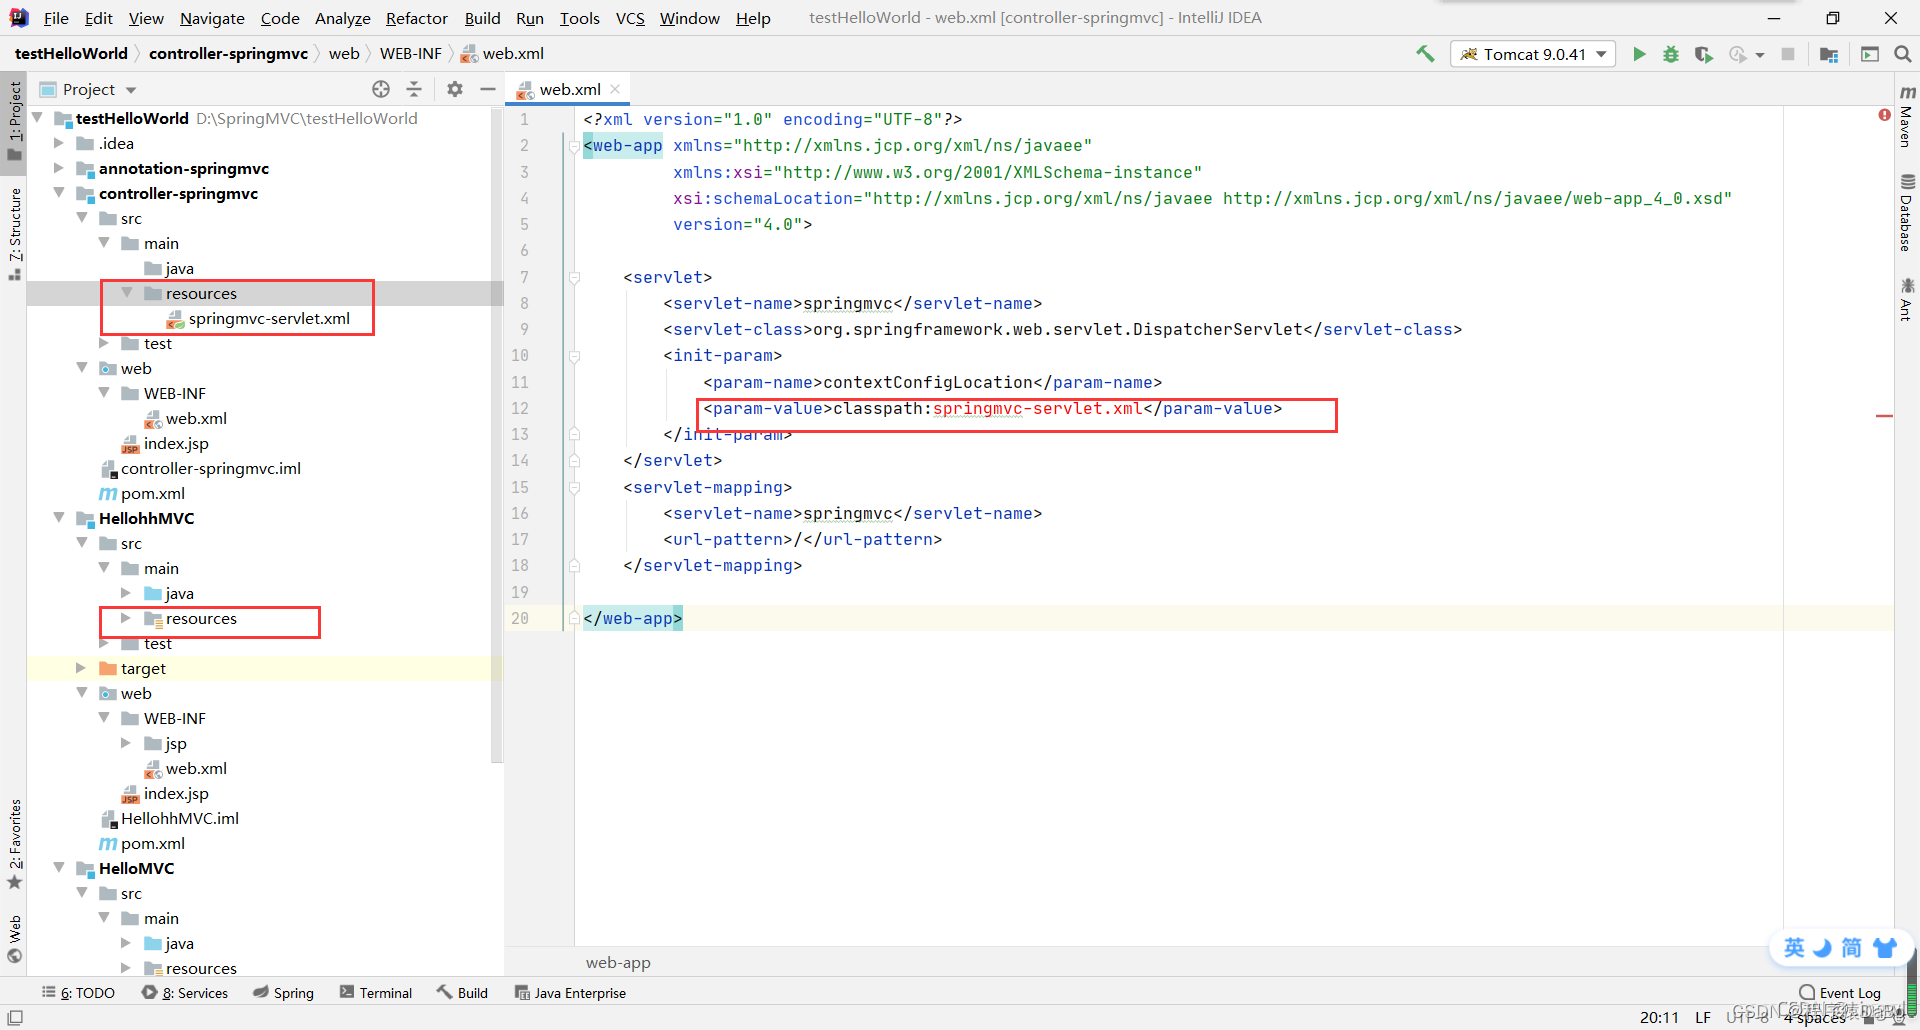Image resolution: width=1920 pixels, height=1030 pixels.
Task: Click the grey Stop square icon
Action: 1788,54
